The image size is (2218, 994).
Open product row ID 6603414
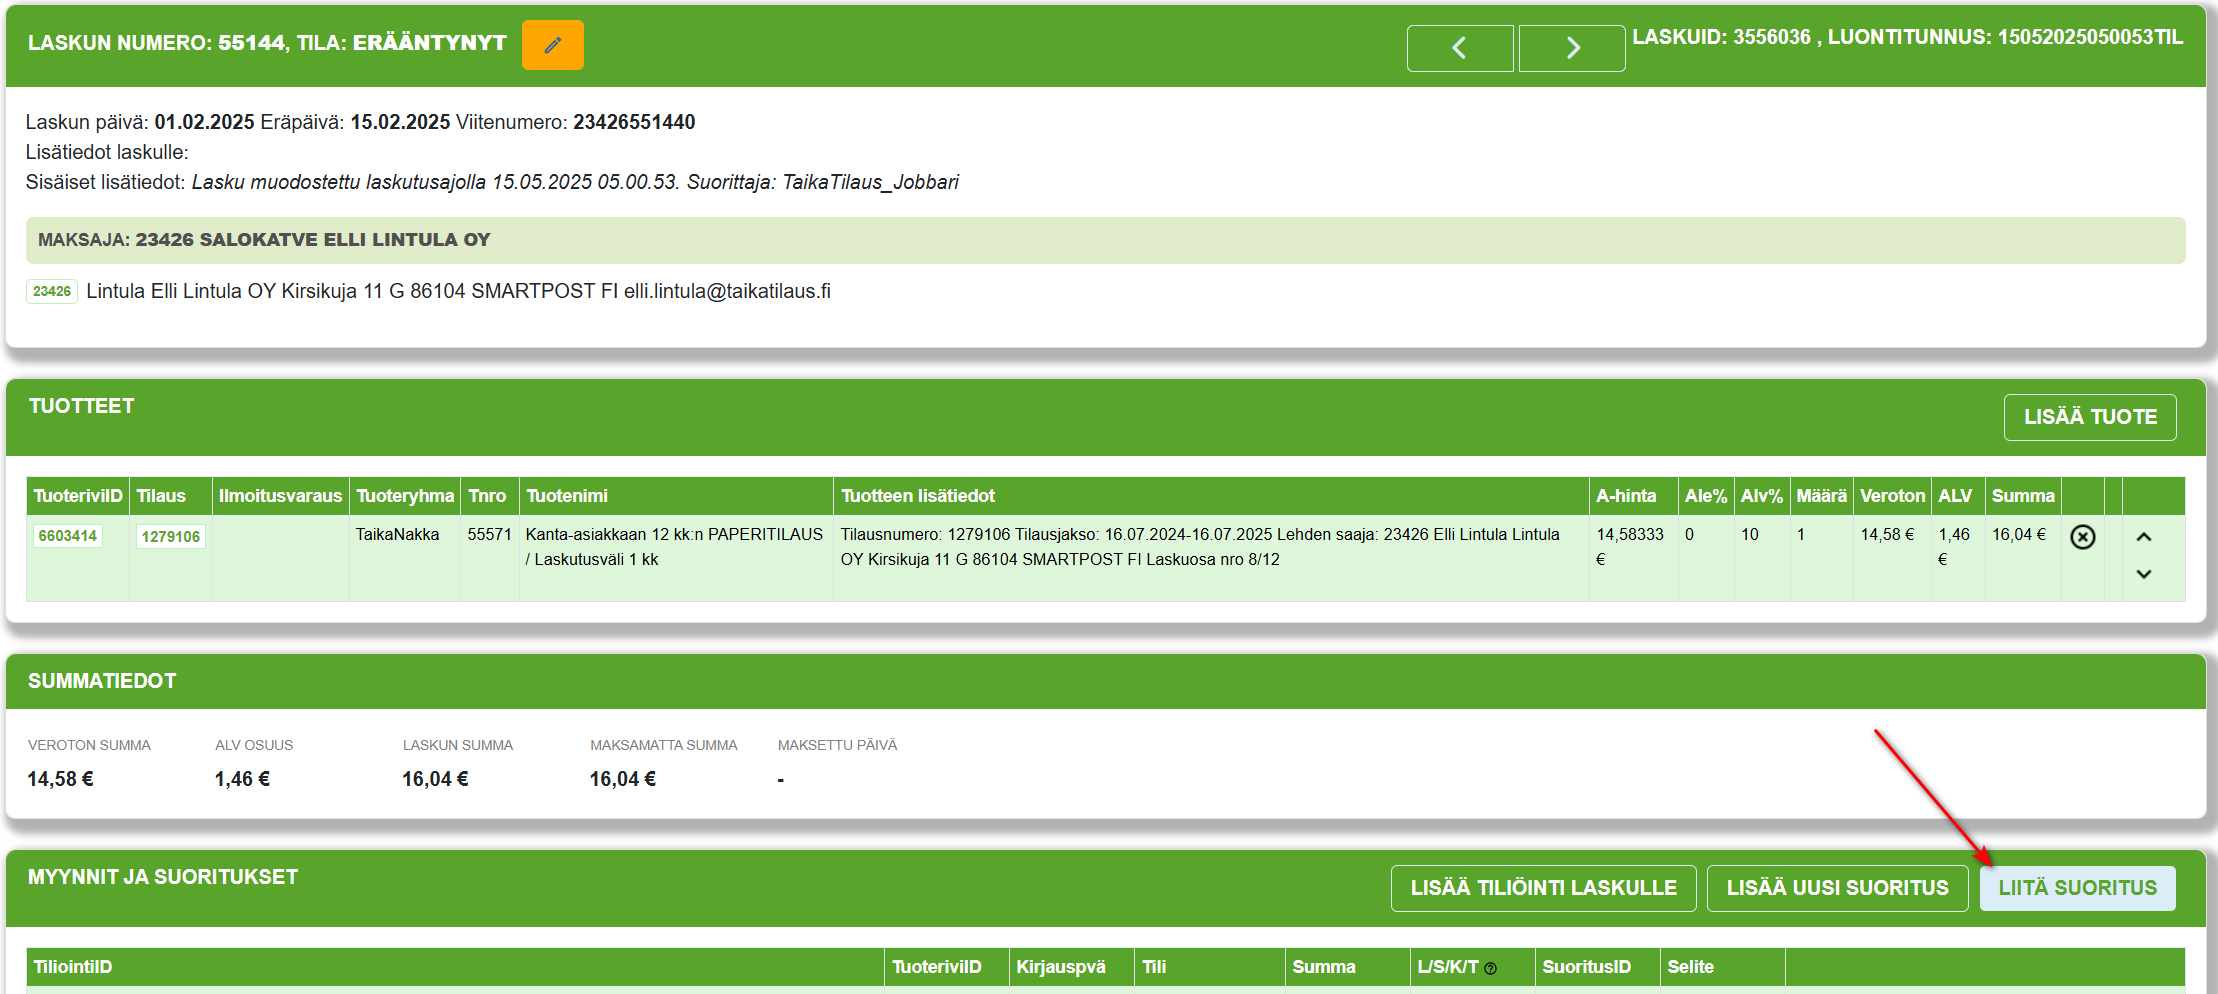68,536
